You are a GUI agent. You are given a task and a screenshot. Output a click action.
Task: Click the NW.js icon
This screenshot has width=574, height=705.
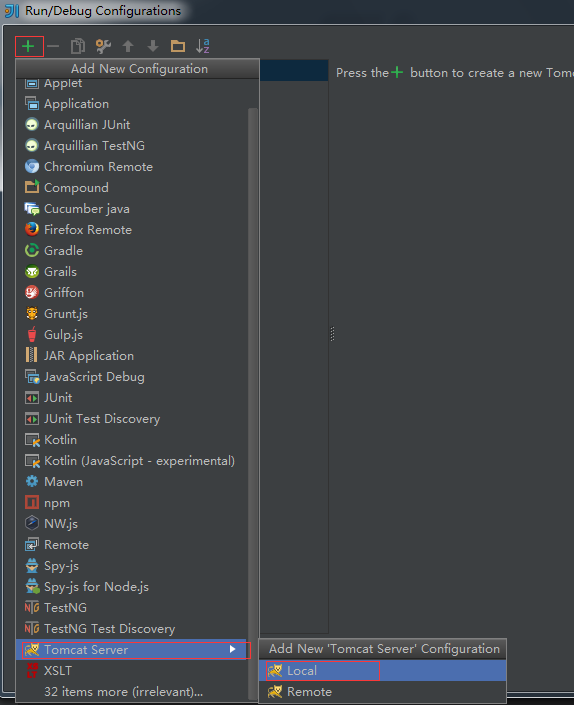click(31, 523)
